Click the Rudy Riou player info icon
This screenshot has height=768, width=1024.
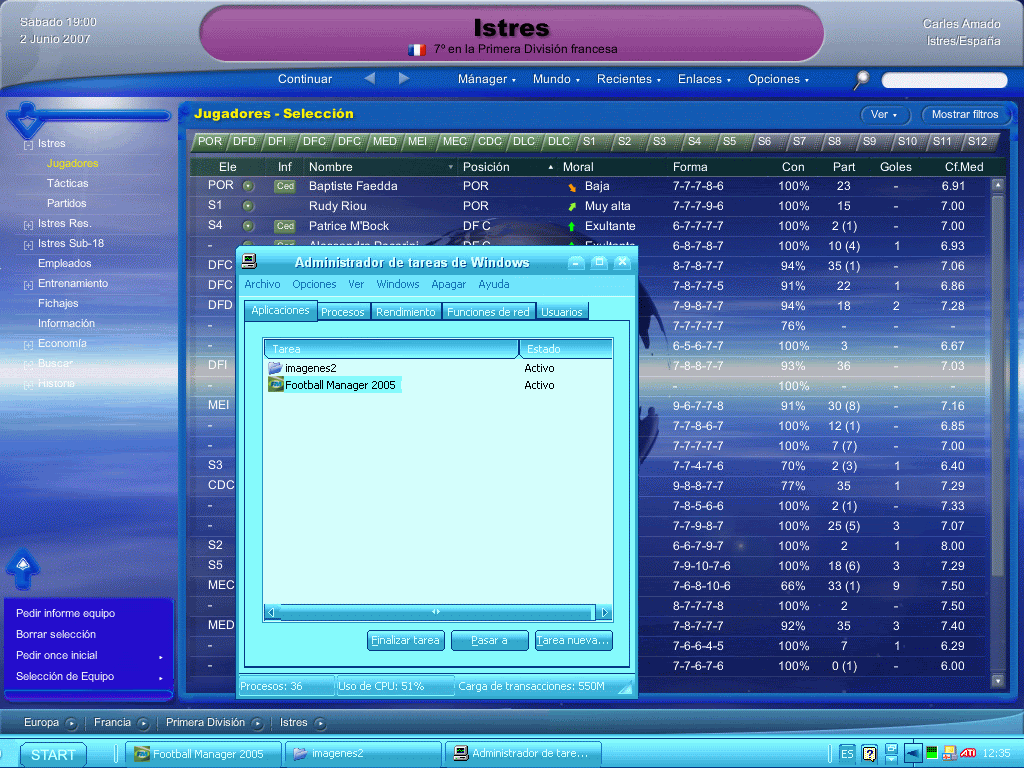tap(248, 206)
